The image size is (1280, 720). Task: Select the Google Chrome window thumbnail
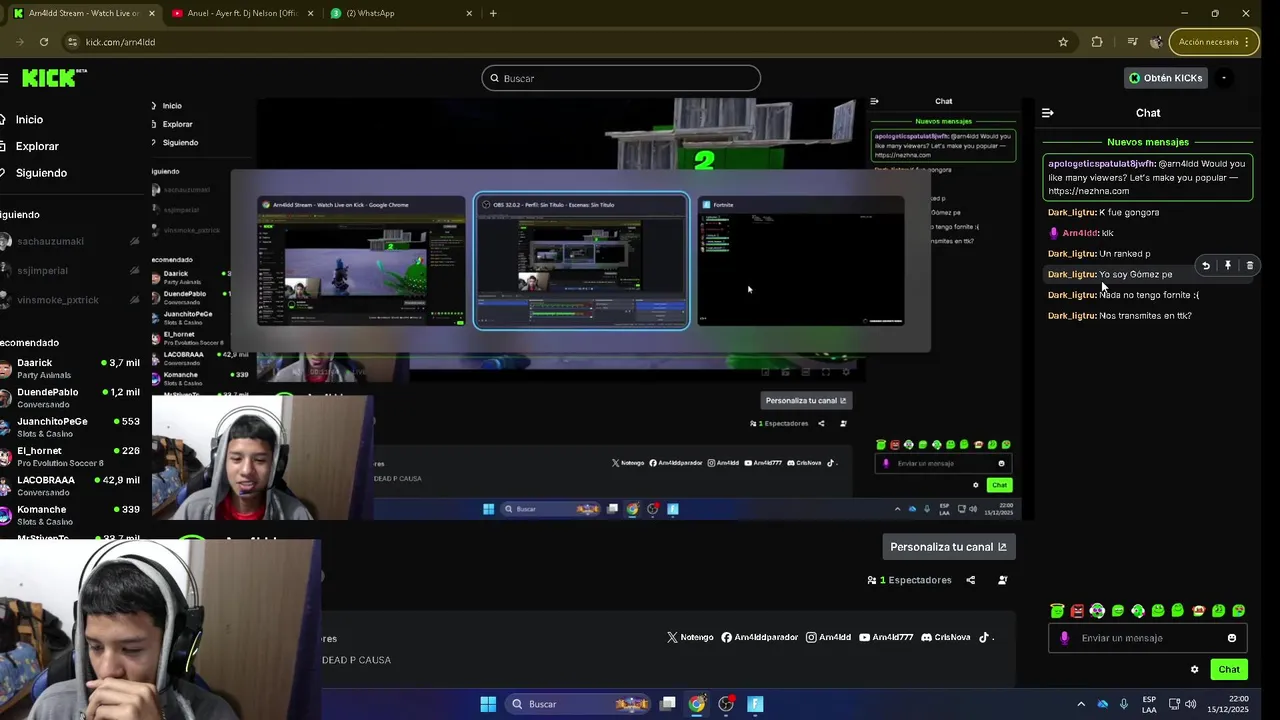[361, 261]
